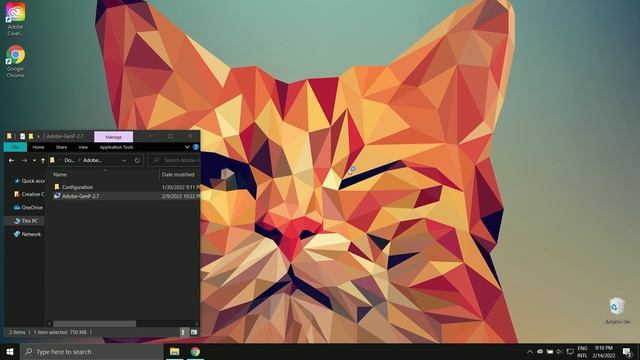The height and width of the screenshot is (360, 640).
Task: Click the Properties quick access toolbar icon
Action: (22, 136)
